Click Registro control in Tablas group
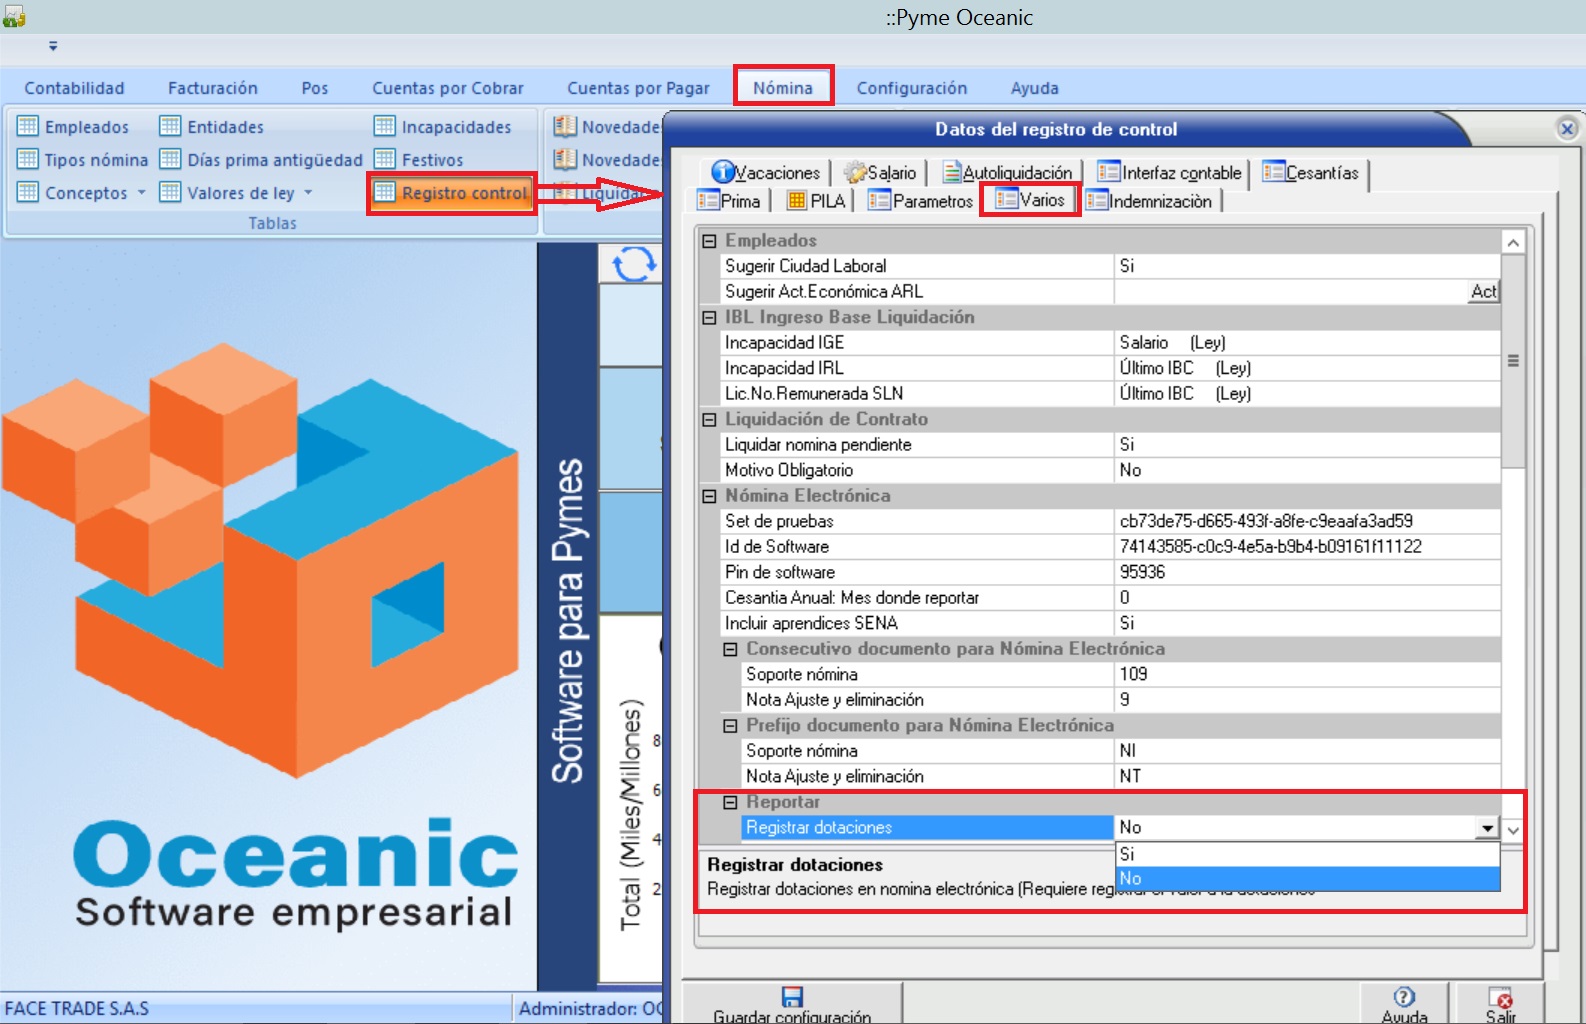The image size is (1586, 1024). [x=452, y=193]
